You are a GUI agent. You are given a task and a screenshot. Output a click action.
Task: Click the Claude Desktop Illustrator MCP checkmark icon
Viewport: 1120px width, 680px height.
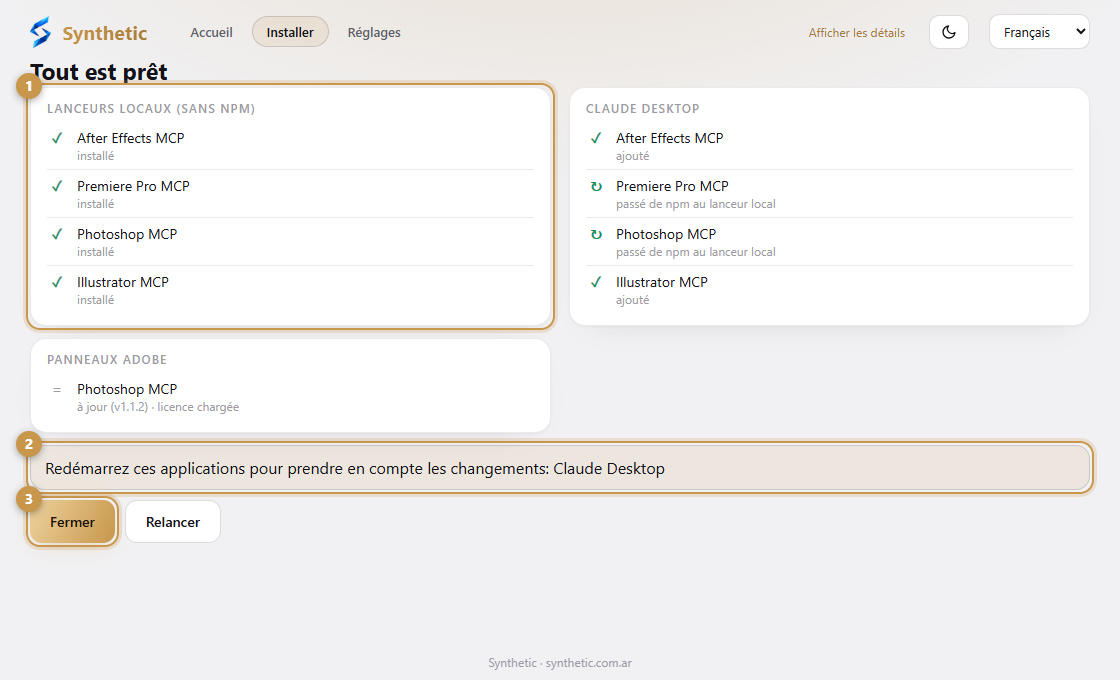pos(596,282)
